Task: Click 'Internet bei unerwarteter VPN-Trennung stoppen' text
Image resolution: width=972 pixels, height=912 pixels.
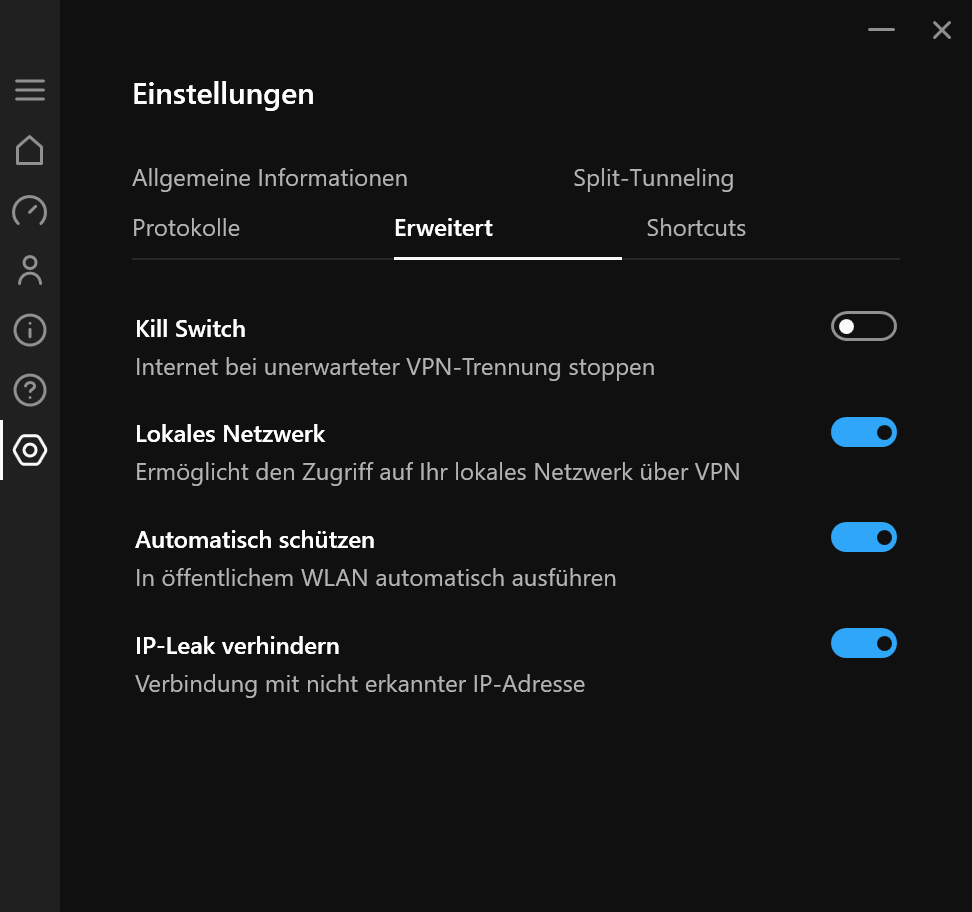Action: (x=395, y=368)
